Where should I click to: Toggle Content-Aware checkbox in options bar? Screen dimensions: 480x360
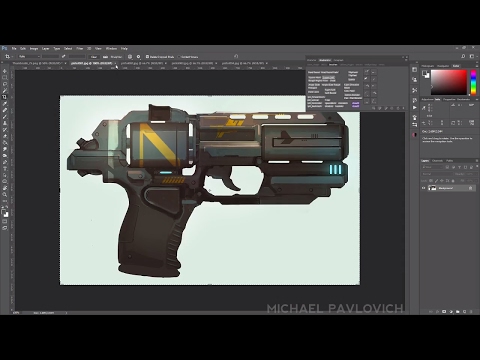(179, 57)
